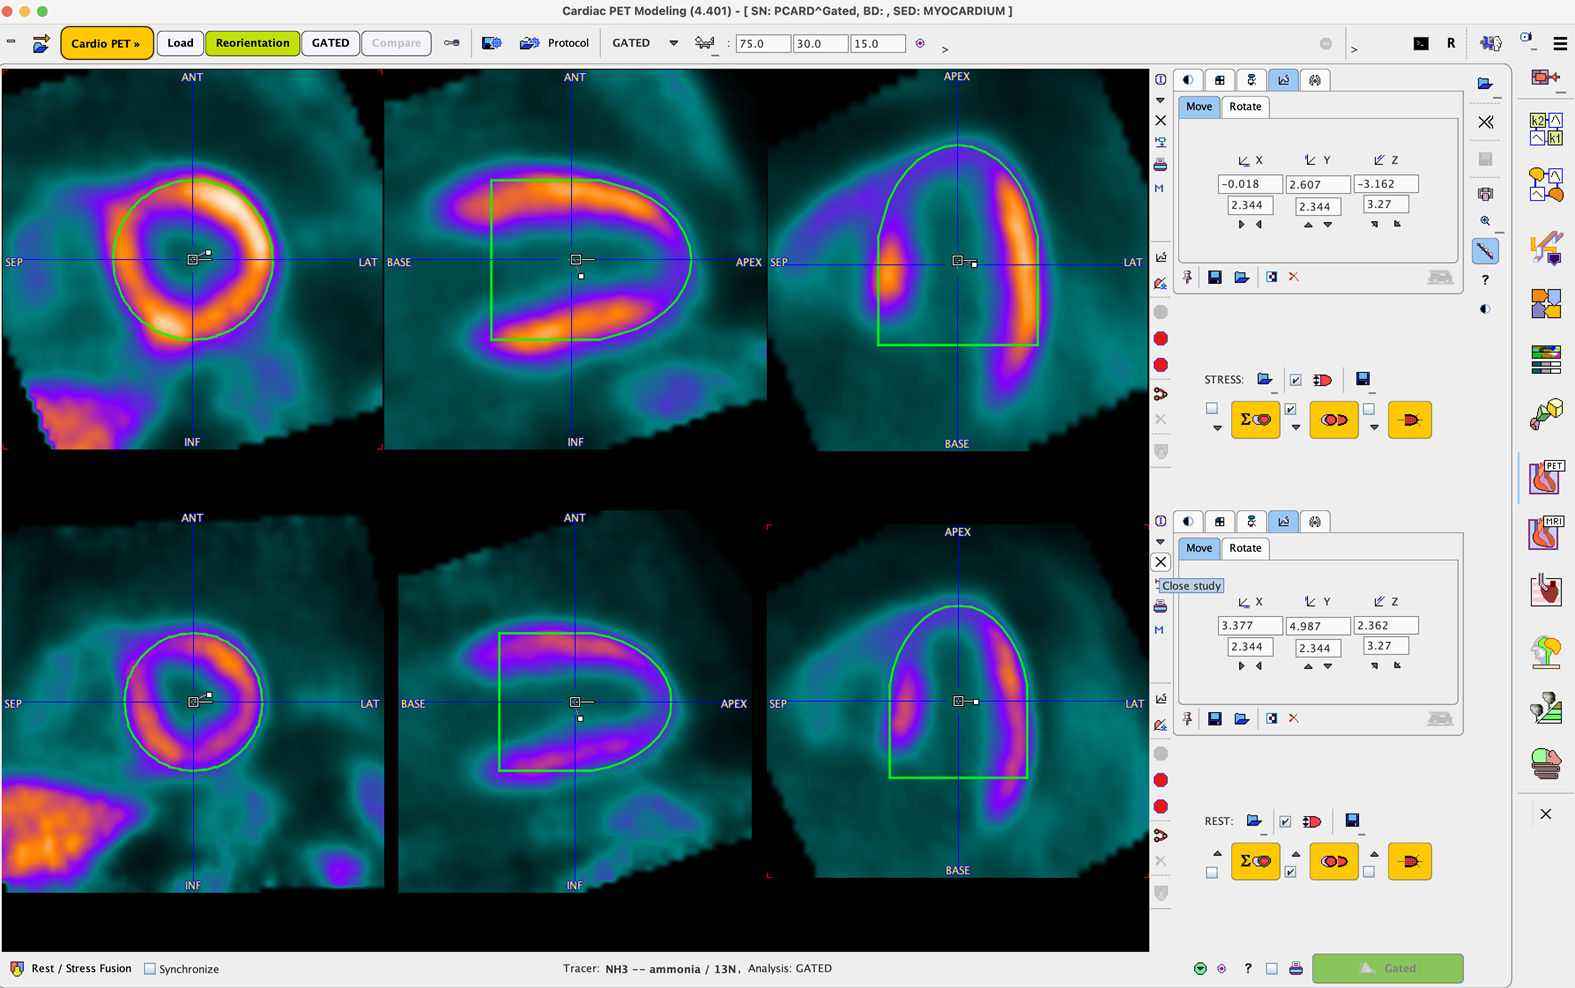Click the question mark help icon in side strip
Screen dimensions: 1575x988
(1485, 280)
